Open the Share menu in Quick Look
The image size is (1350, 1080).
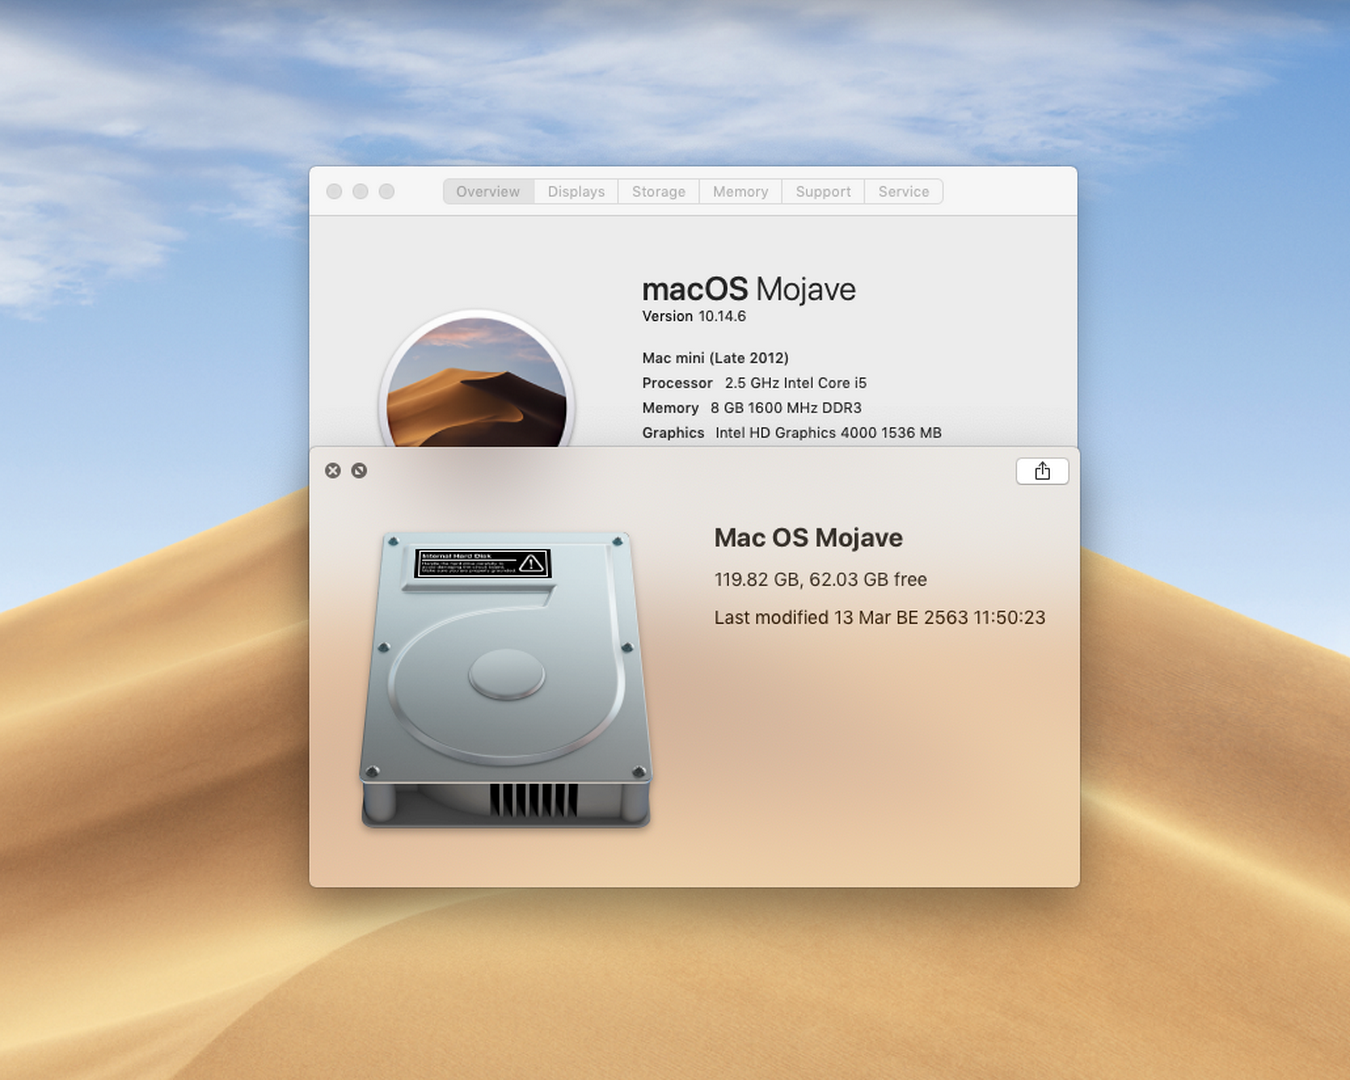click(1042, 471)
